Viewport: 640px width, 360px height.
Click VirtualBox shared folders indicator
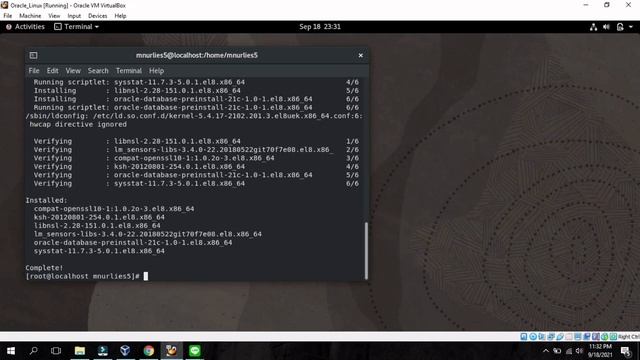click(x=569, y=337)
